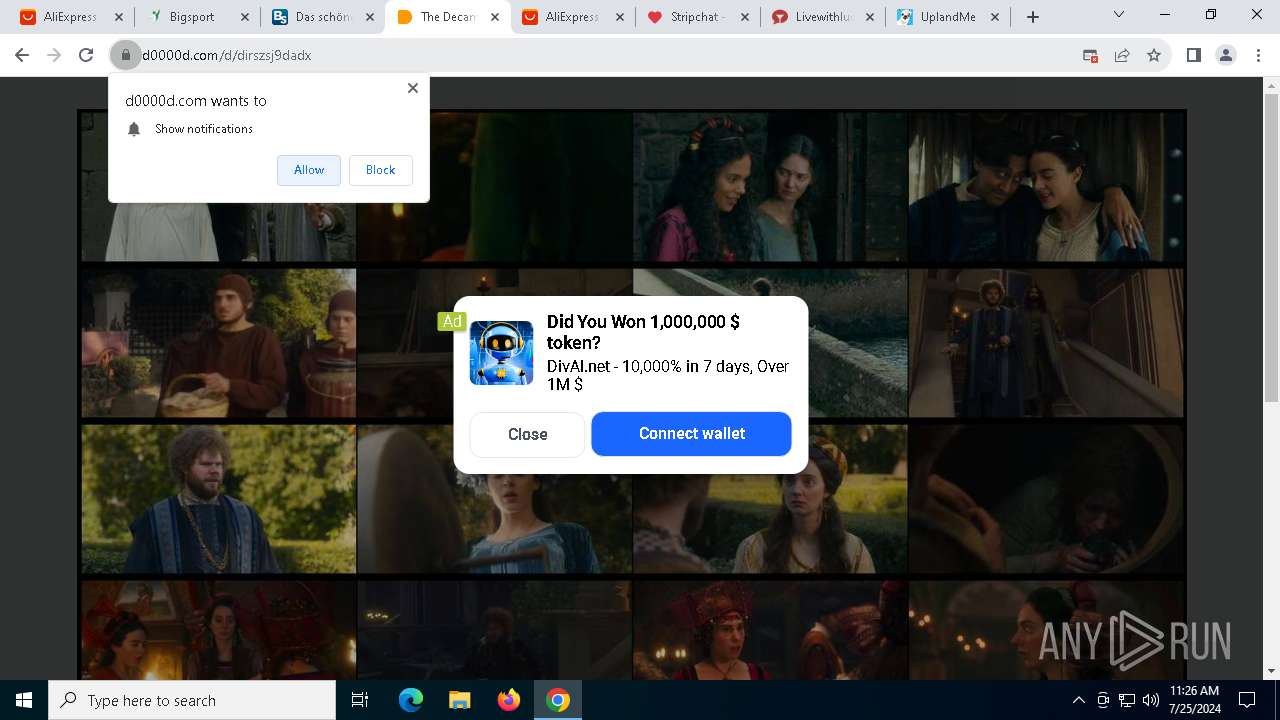
Task: Open File Explorer from the taskbar
Action: (x=459, y=700)
